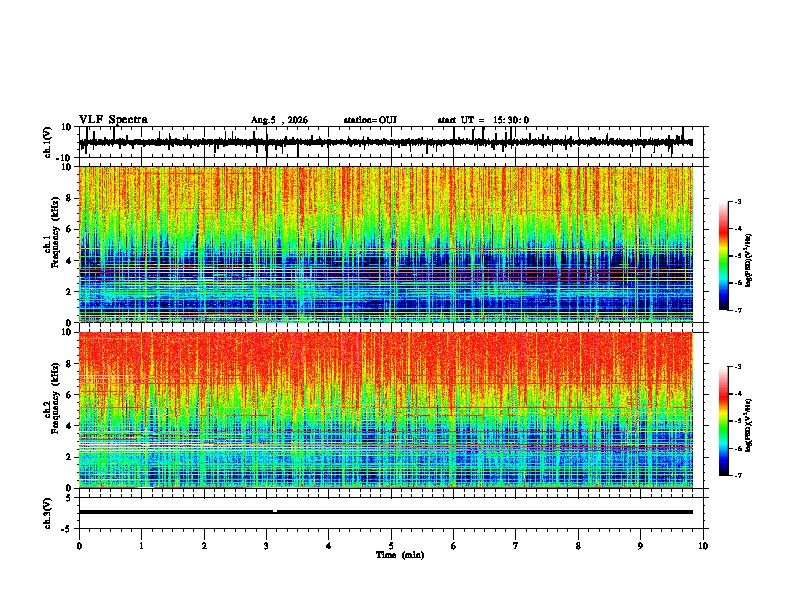This screenshot has height=612, width=792.
Task: Click the "Time (min)" axis label
Action: click(x=400, y=555)
